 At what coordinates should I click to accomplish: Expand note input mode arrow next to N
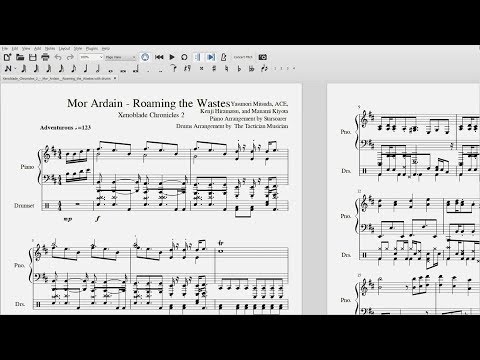[15, 69]
